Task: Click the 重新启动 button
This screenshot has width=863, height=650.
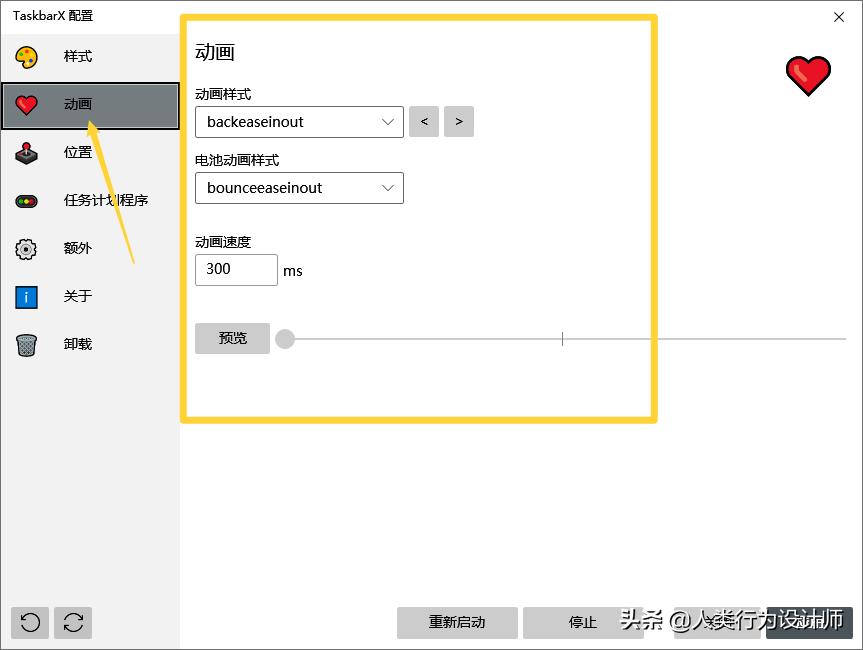Action: (458, 622)
